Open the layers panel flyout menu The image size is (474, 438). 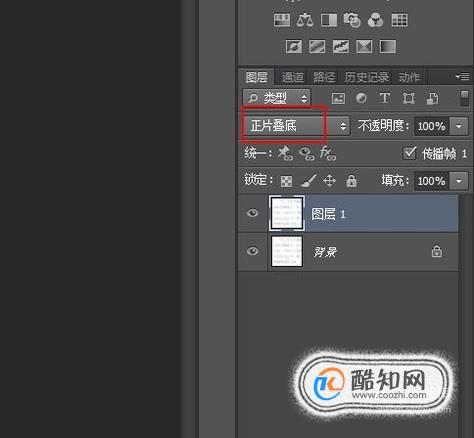click(463, 77)
